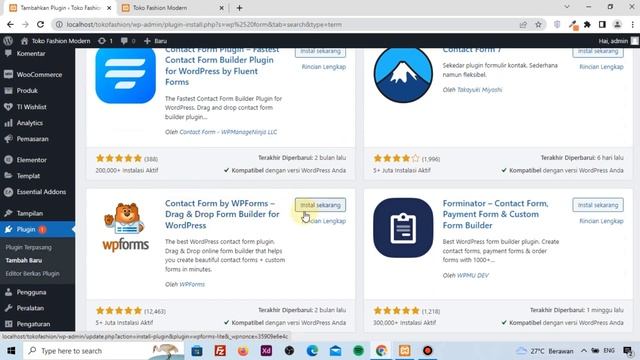Click the WordPress logo in admin bar
Screen dimensions: 640x360
(8, 41)
